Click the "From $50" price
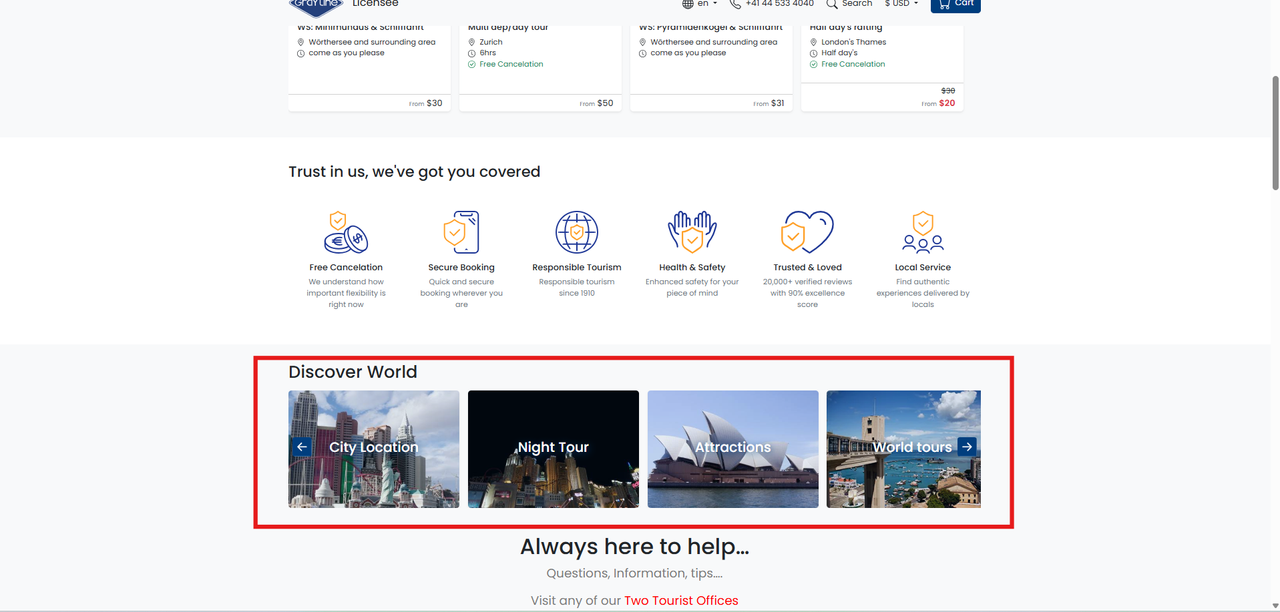This screenshot has width=1280, height=612. click(595, 103)
